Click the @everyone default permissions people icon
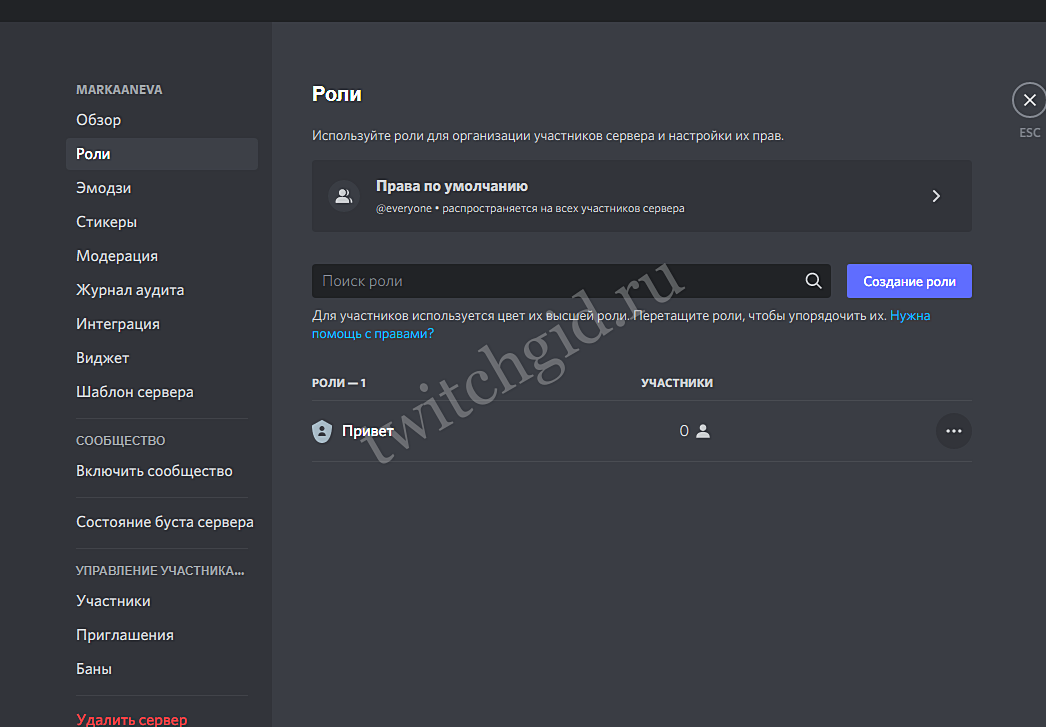Screen dimensions: 1046x727 coord(344,196)
